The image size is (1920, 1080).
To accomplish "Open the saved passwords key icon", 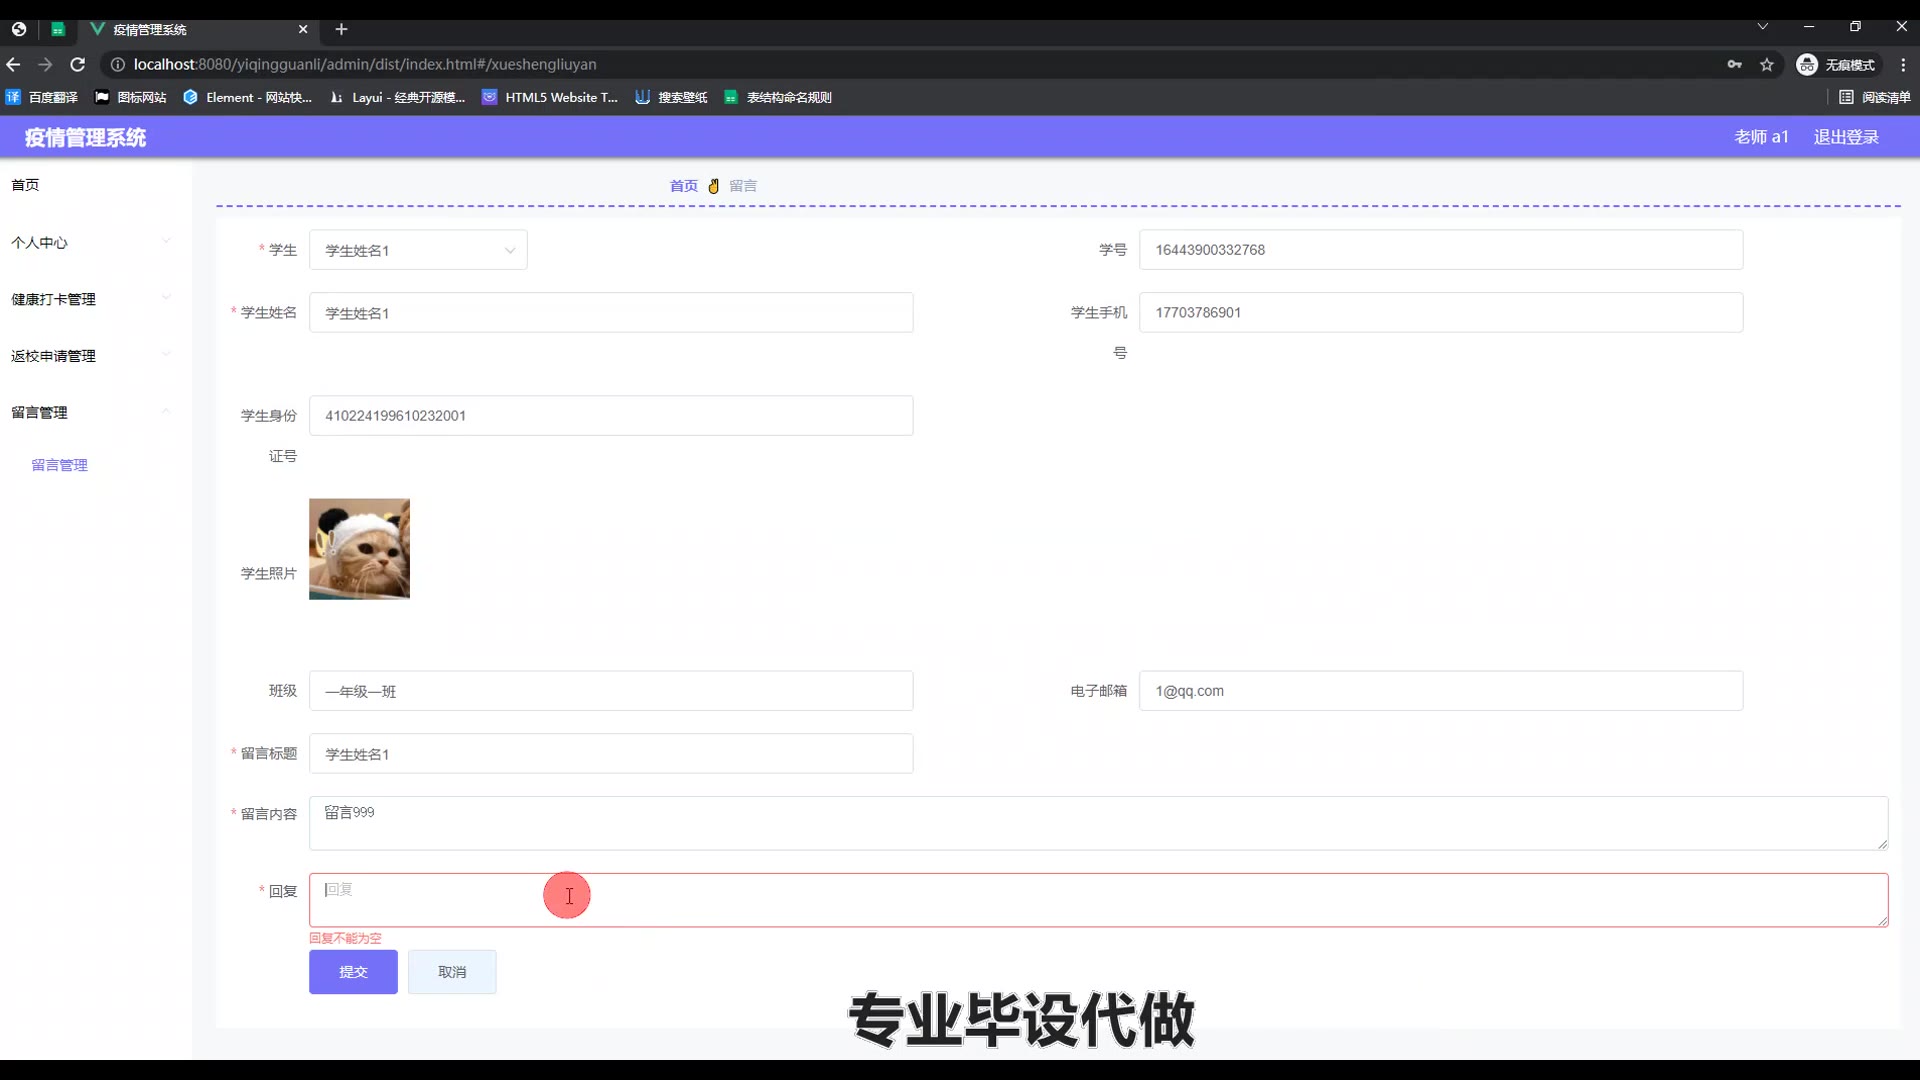I will [1735, 64].
